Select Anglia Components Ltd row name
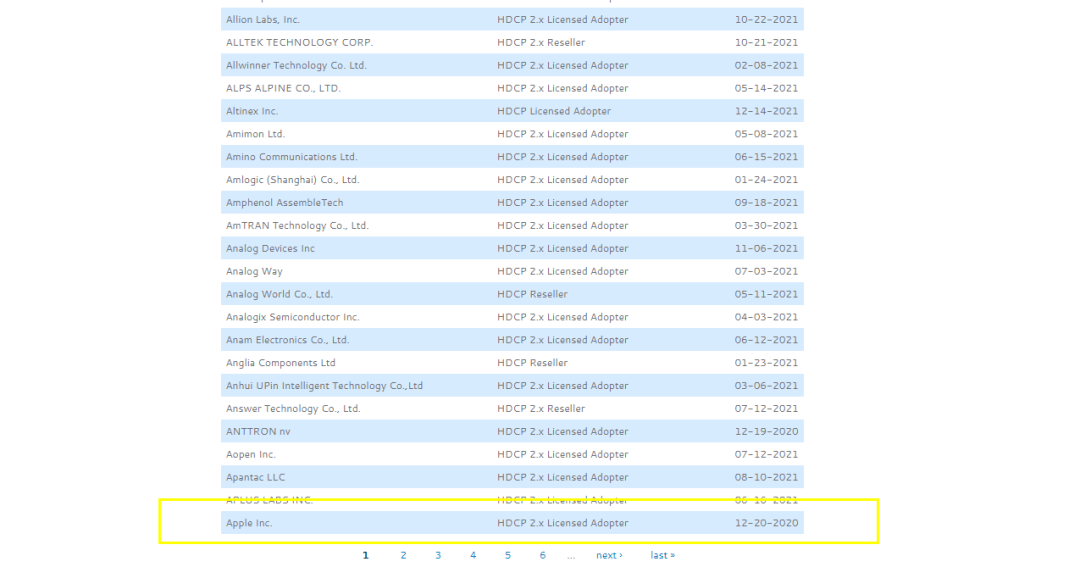This screenshot has width=1080, height=567. [280, 363]
